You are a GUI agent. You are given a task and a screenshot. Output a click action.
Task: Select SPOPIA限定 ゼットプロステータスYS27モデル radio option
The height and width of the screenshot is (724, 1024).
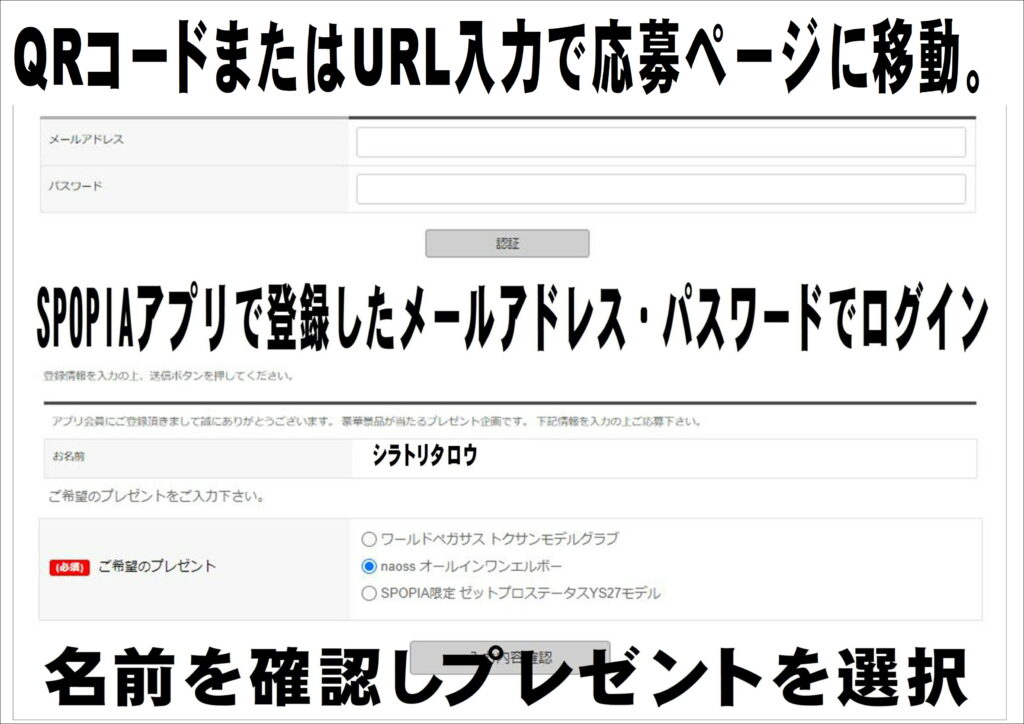(x=369, y=593)
